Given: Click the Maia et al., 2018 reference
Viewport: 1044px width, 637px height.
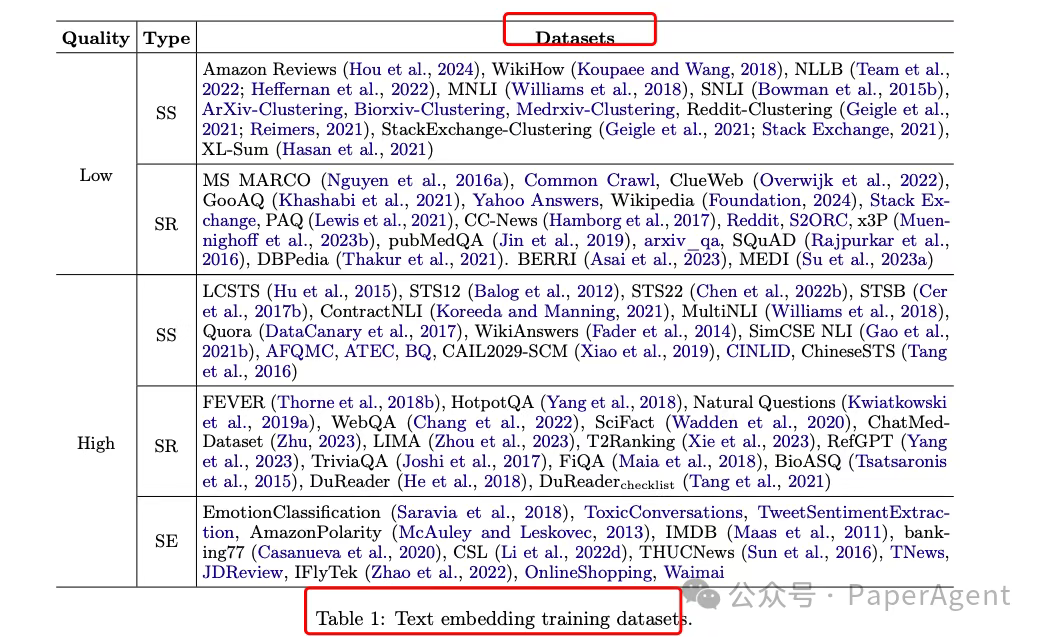Looking at the screenshot, I should point(686,462).
